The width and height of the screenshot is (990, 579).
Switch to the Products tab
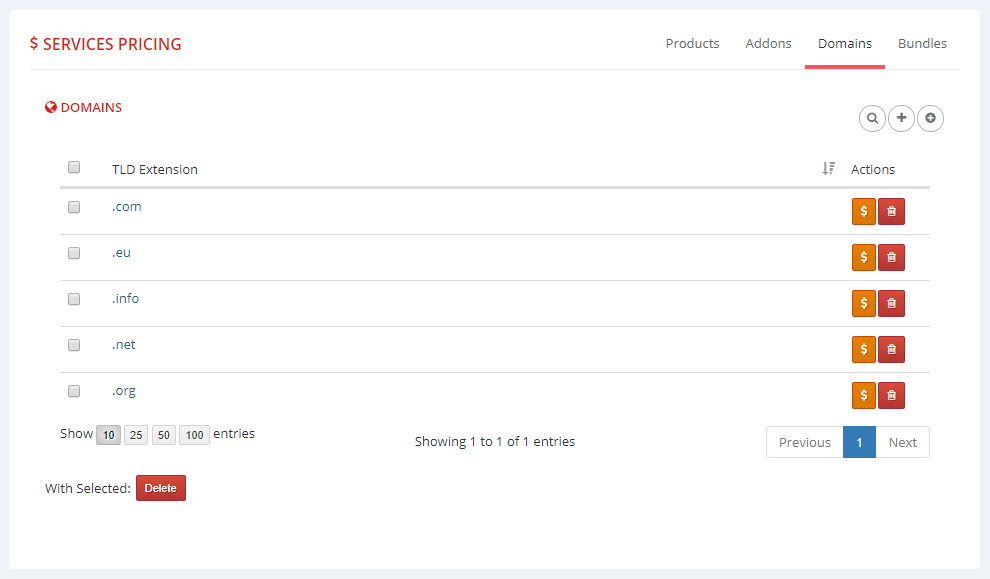(692, 43)
